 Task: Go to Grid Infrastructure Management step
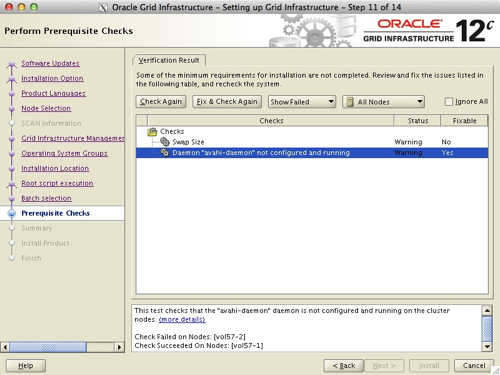coord(73,138)
